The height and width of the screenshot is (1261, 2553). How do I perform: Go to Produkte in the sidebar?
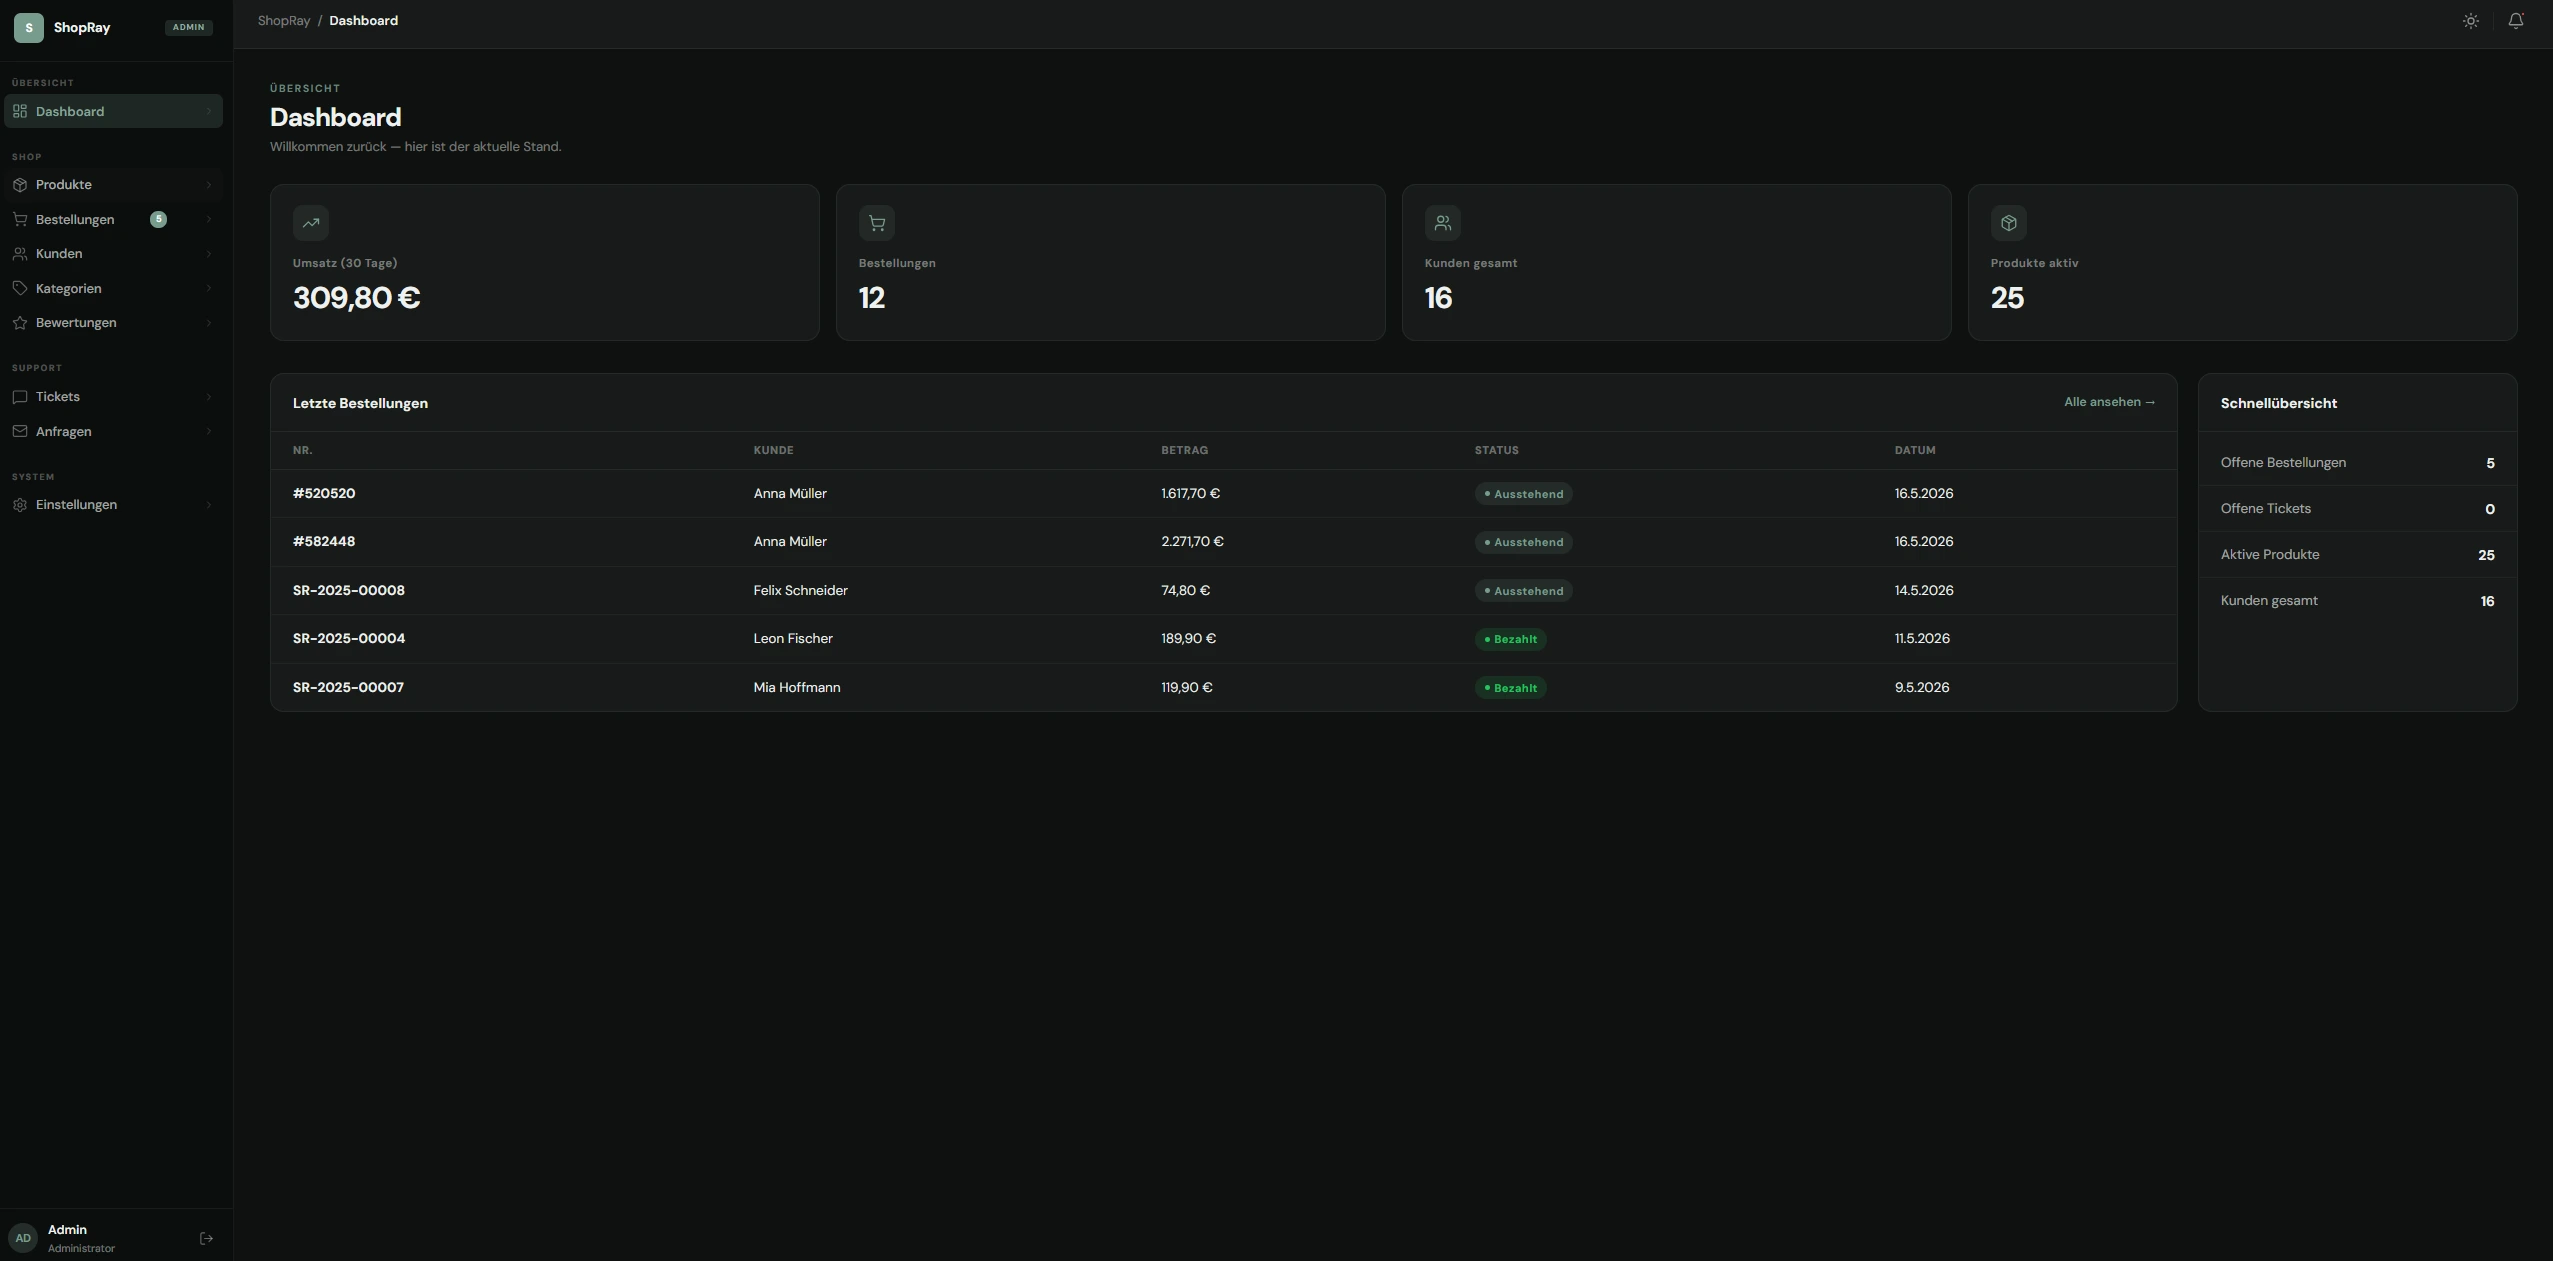pyautogui.click(x=113, y=185)
